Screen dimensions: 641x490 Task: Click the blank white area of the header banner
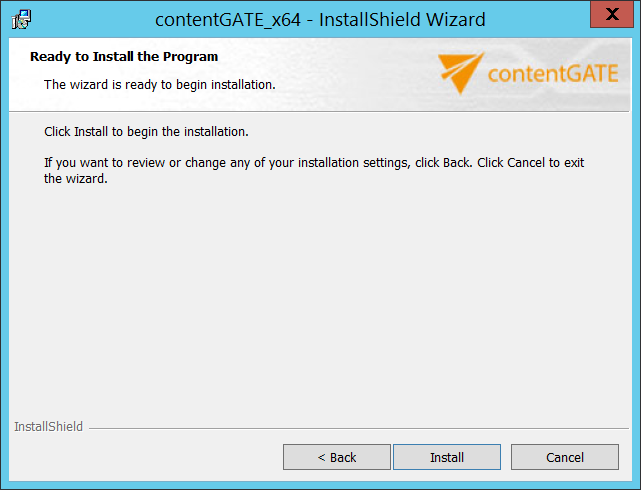click(x=350, y=70)
